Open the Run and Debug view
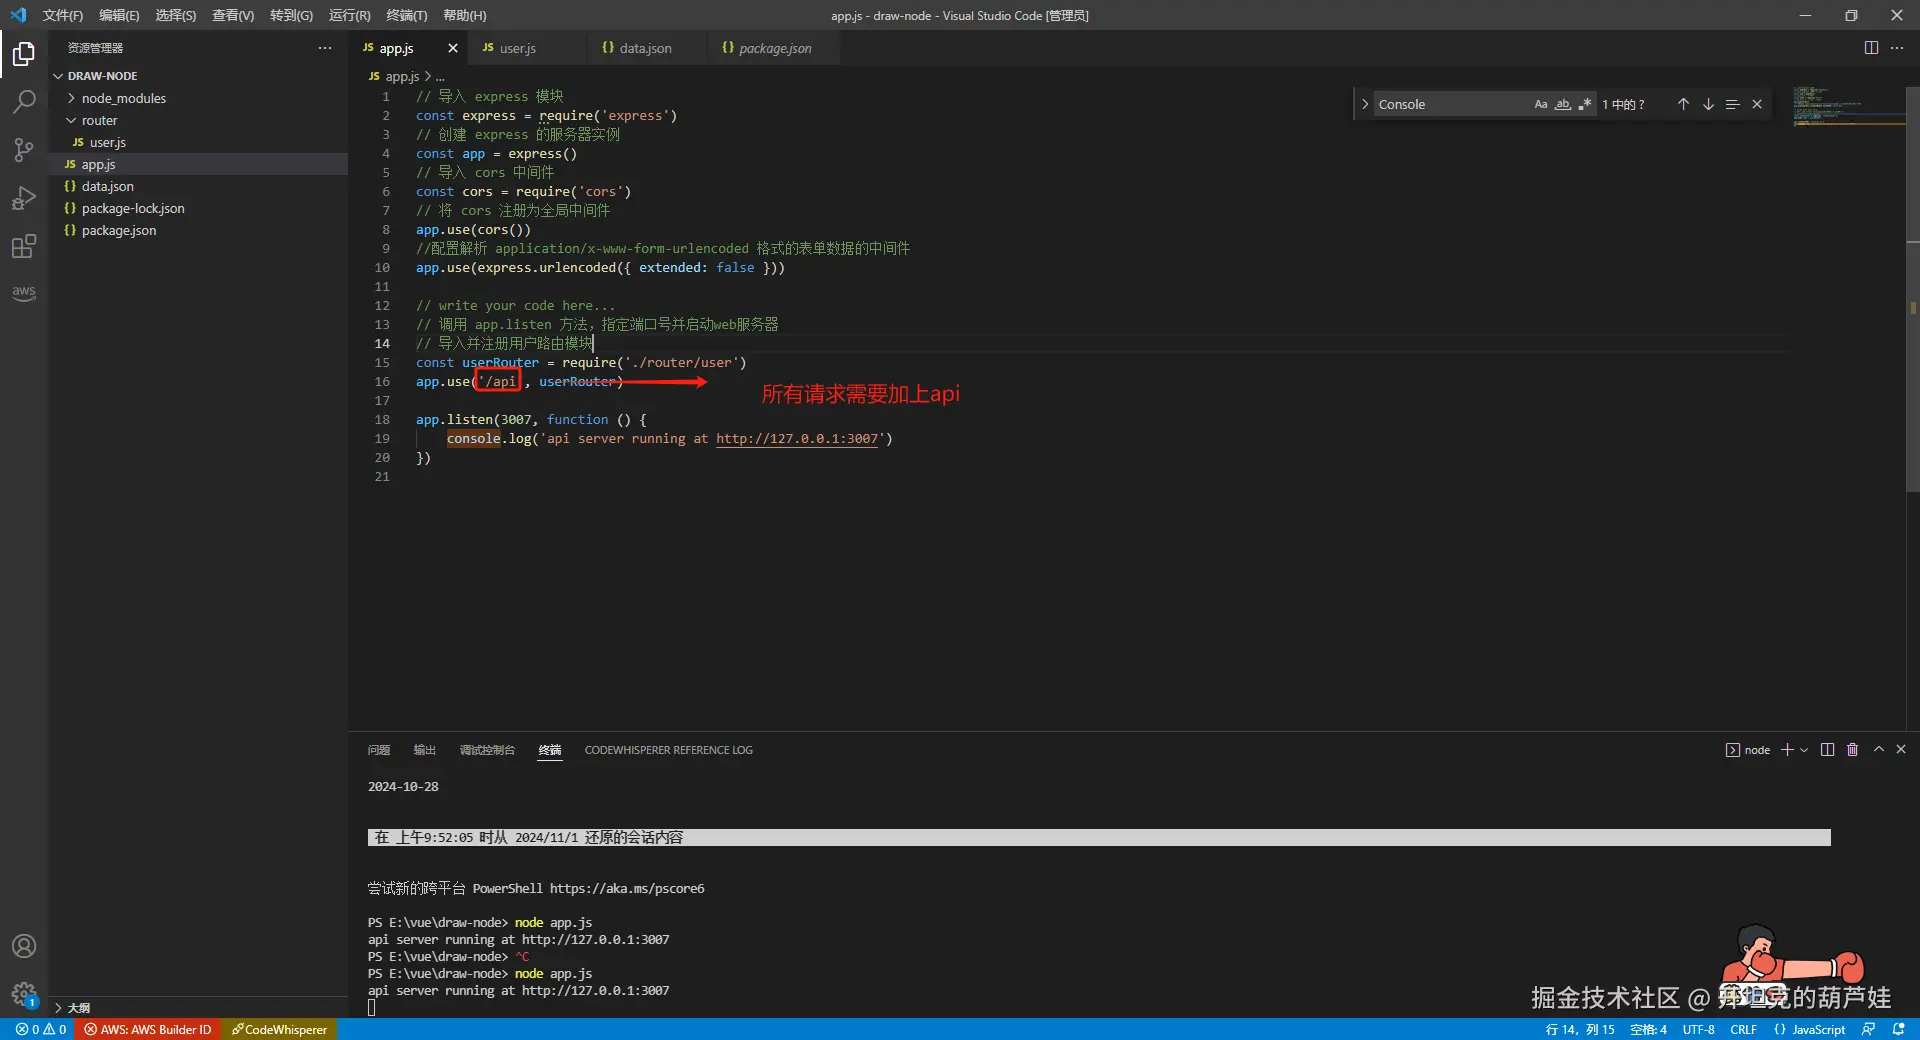 coord(24,198)
